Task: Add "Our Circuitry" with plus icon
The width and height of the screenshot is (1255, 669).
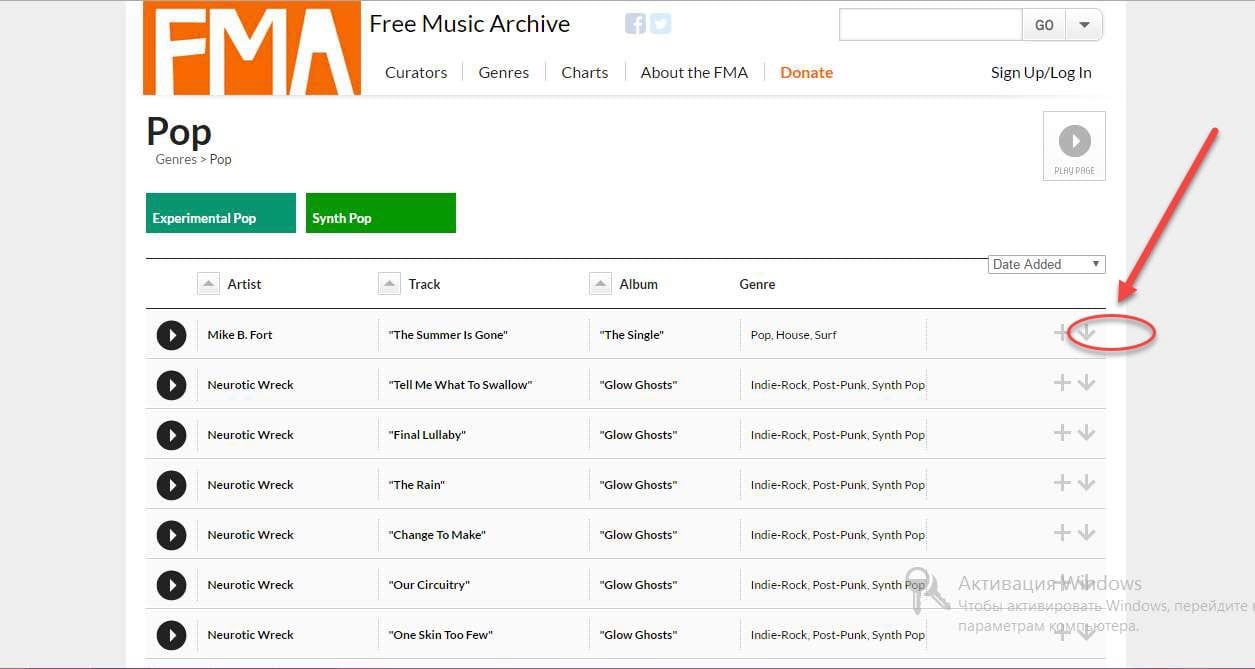Action: point(1062,583)
